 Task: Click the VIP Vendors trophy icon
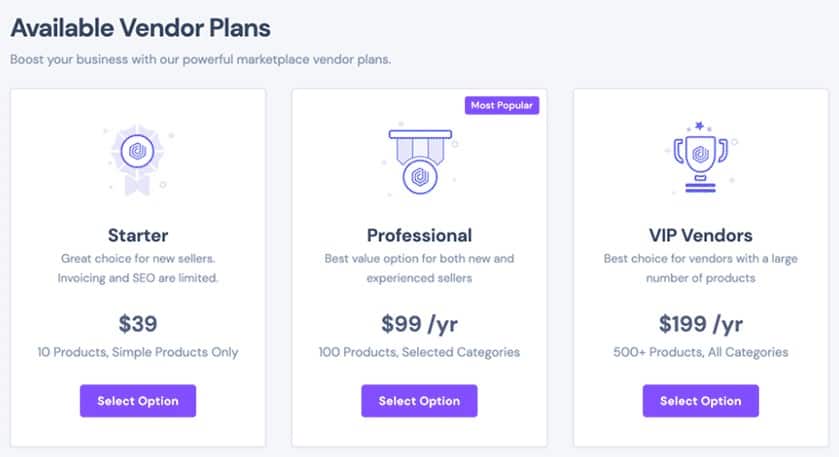(x=701, y=158)
